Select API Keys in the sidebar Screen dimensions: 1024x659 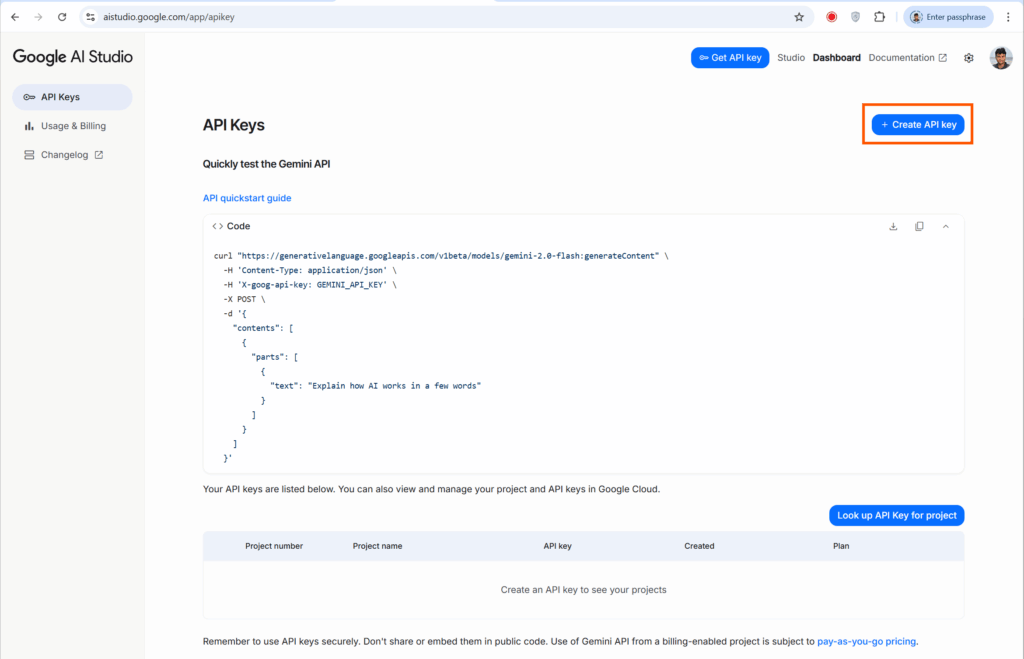coord(72,97)
